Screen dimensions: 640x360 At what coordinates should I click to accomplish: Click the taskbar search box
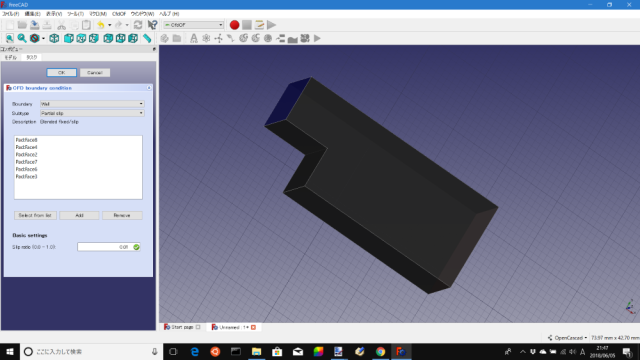[91, 351]
